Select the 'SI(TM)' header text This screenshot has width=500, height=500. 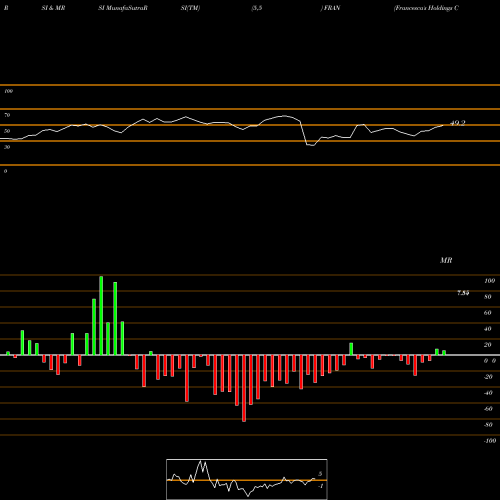tap(190, 8)
